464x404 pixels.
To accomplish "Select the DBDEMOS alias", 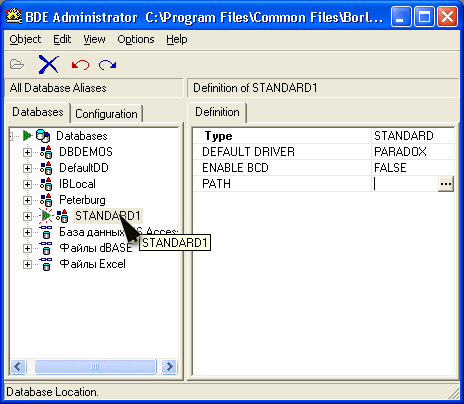I will pos(86,152).
